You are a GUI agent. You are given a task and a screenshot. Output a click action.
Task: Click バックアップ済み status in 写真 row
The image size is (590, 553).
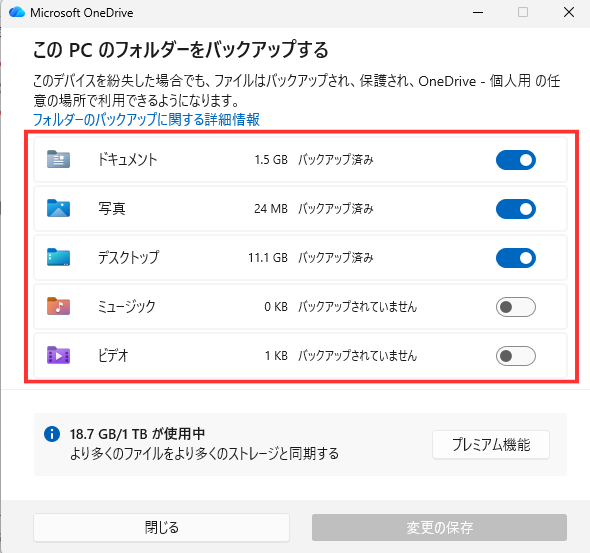coord(336,208)
